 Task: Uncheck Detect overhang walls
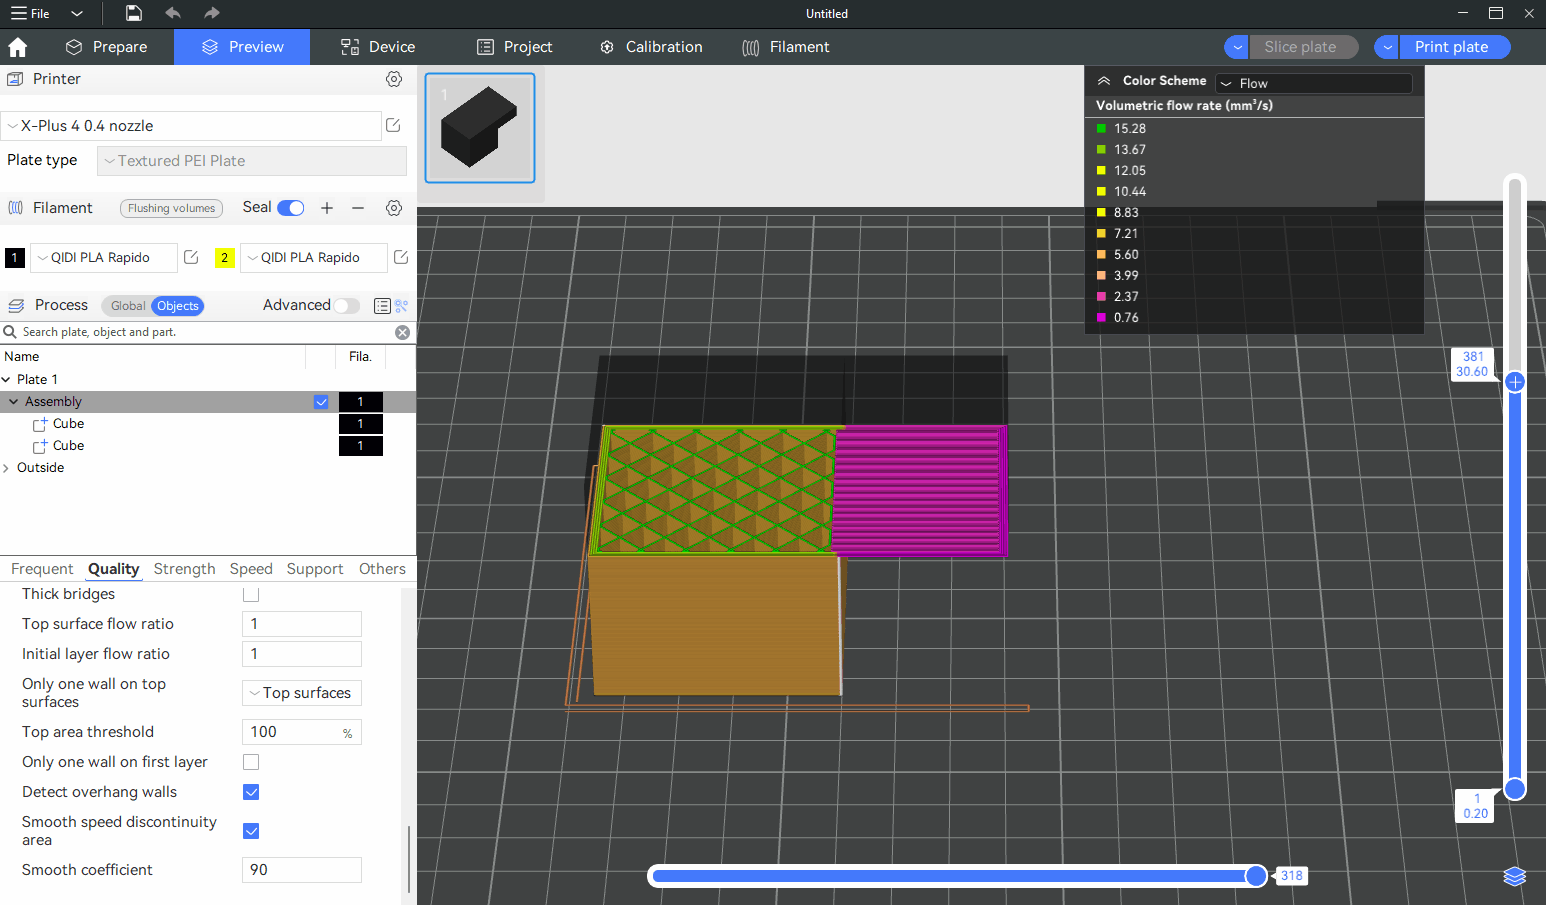tap(251, 792)
